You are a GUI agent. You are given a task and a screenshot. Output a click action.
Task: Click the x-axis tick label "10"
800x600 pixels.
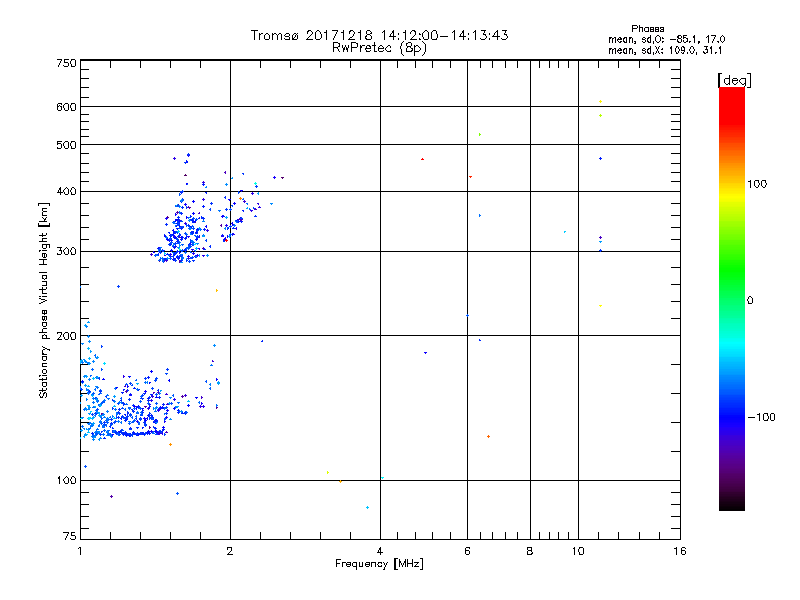click(x=578, y=551)
